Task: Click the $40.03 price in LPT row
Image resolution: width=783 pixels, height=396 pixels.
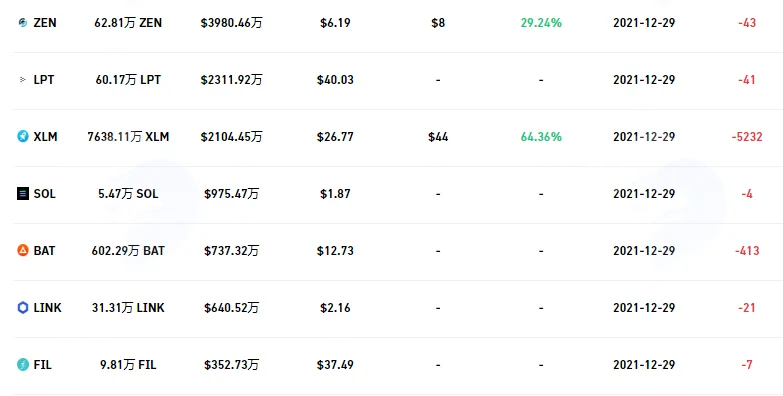Action: [x=335, y=80]
